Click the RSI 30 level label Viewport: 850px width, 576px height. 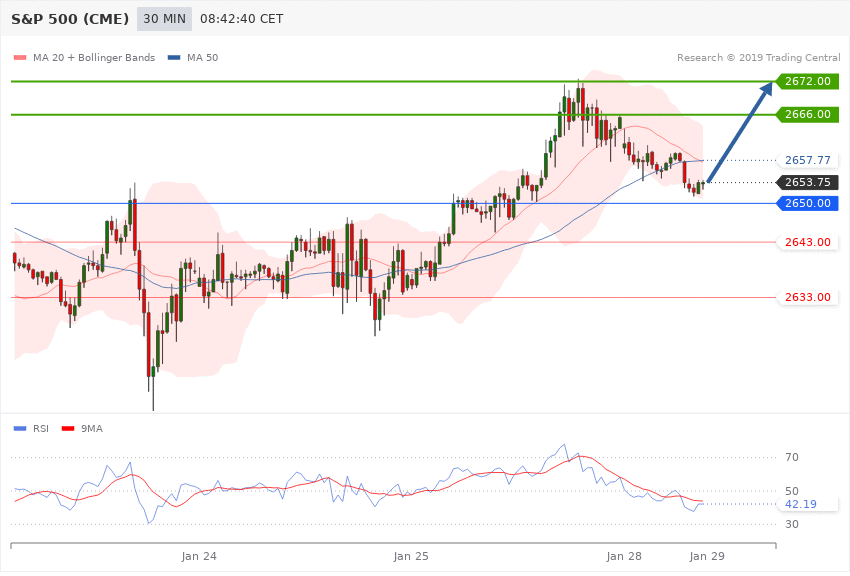791,525
